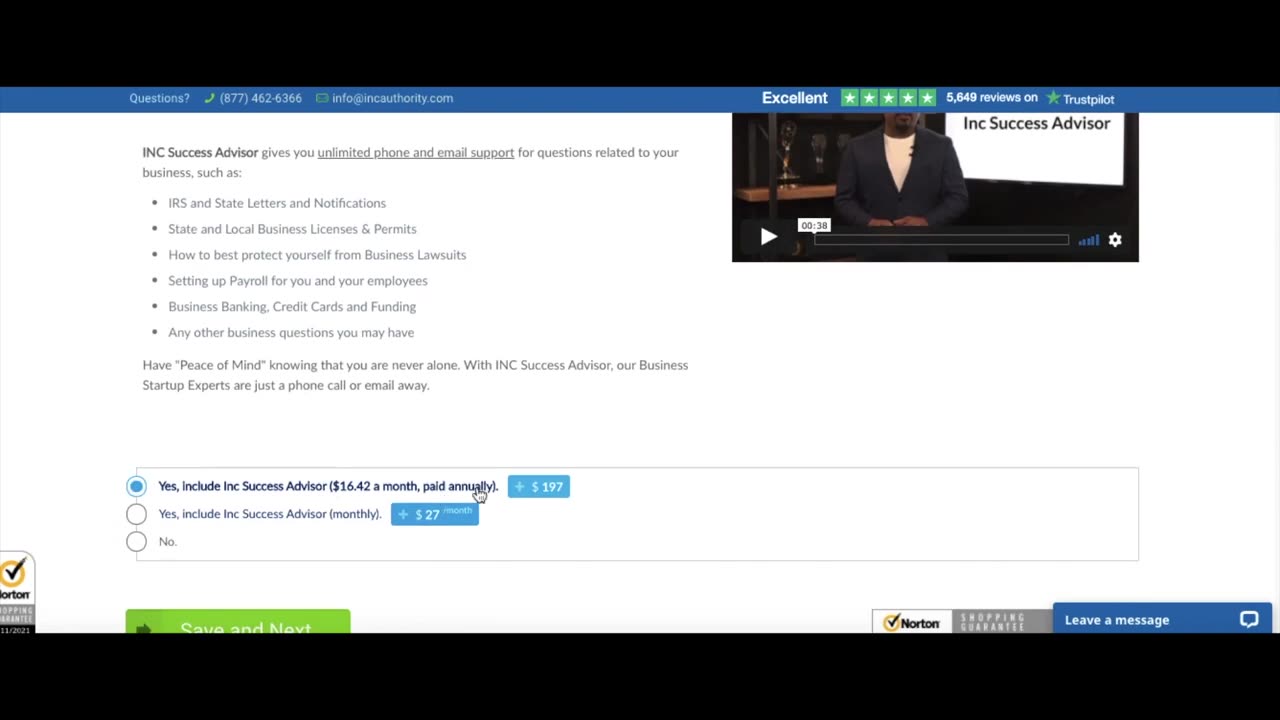Screen dimensions: 1280x720
Task: Click the chat bubble icon
Action: (x=1249, y=619)
